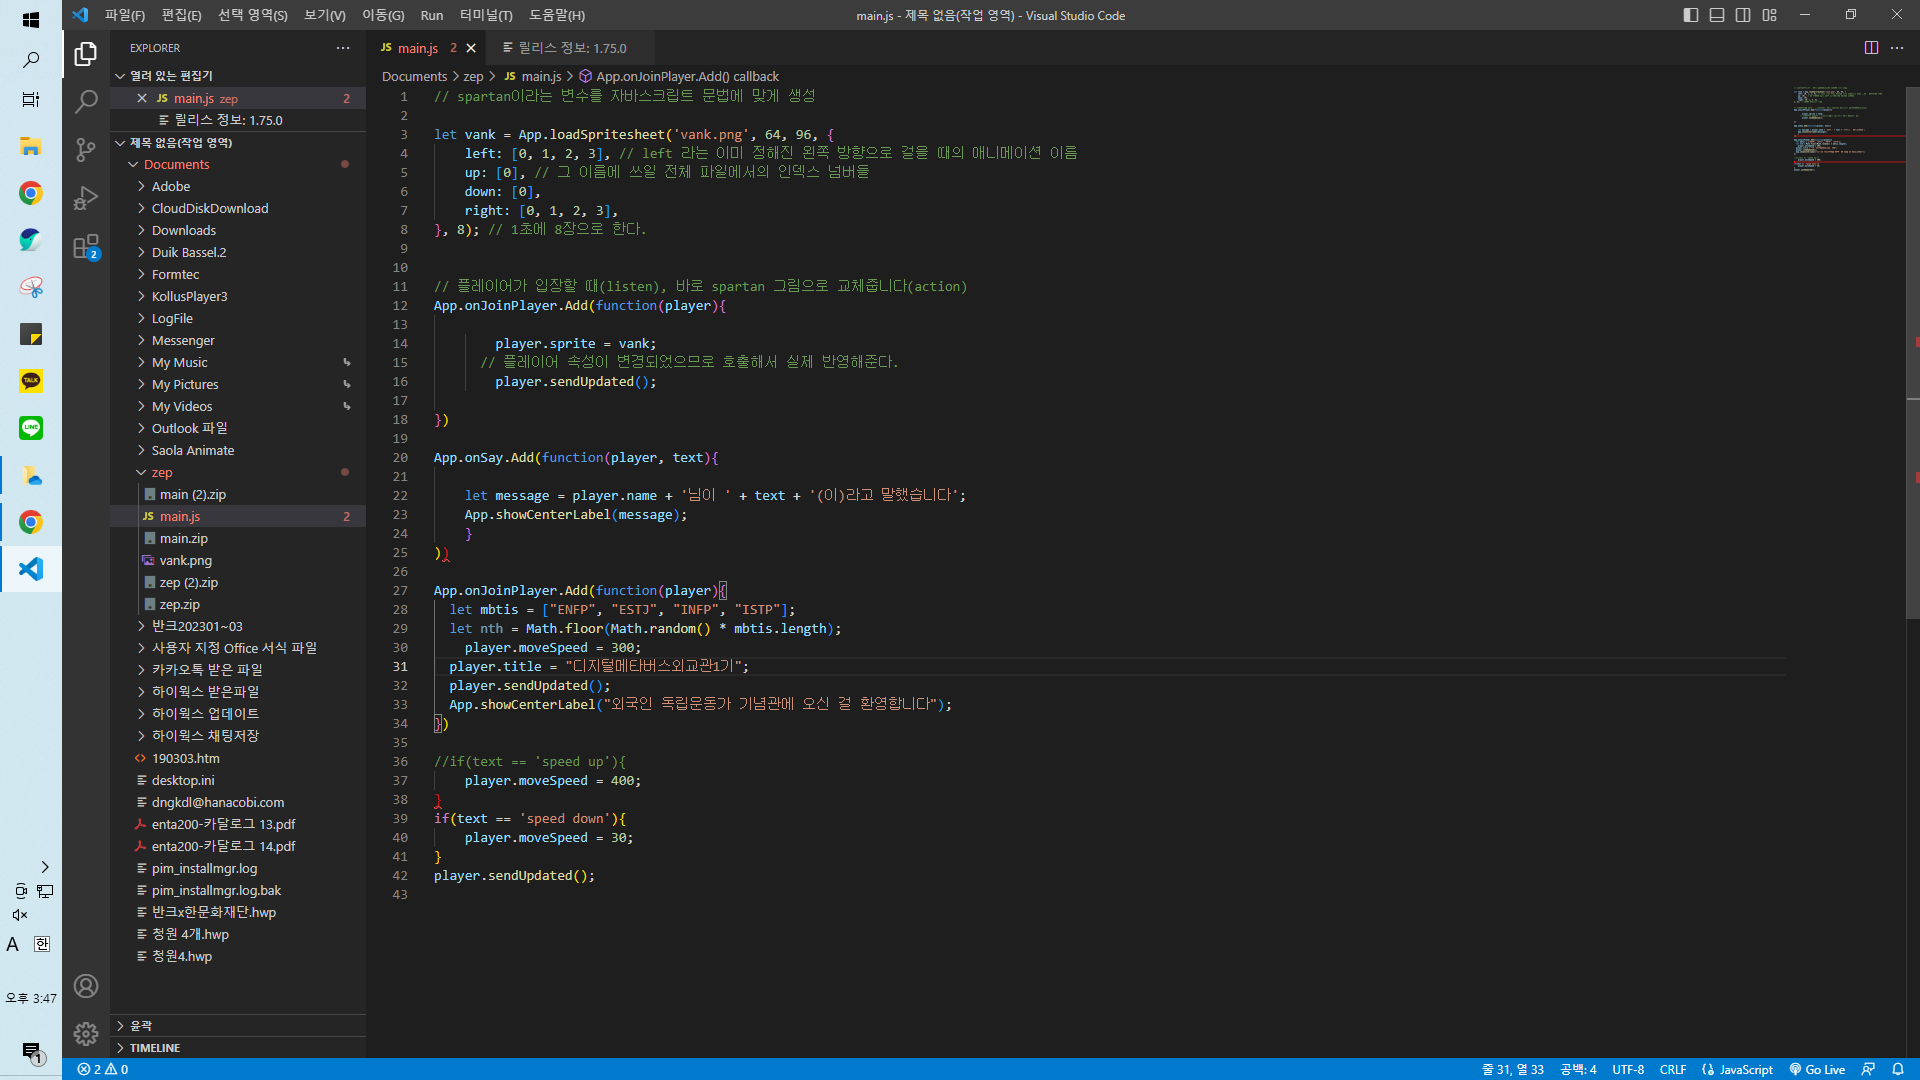Open notifications bell in status bar
Viewport: 1920px width, 1080px height.
coord(1898,1069)
